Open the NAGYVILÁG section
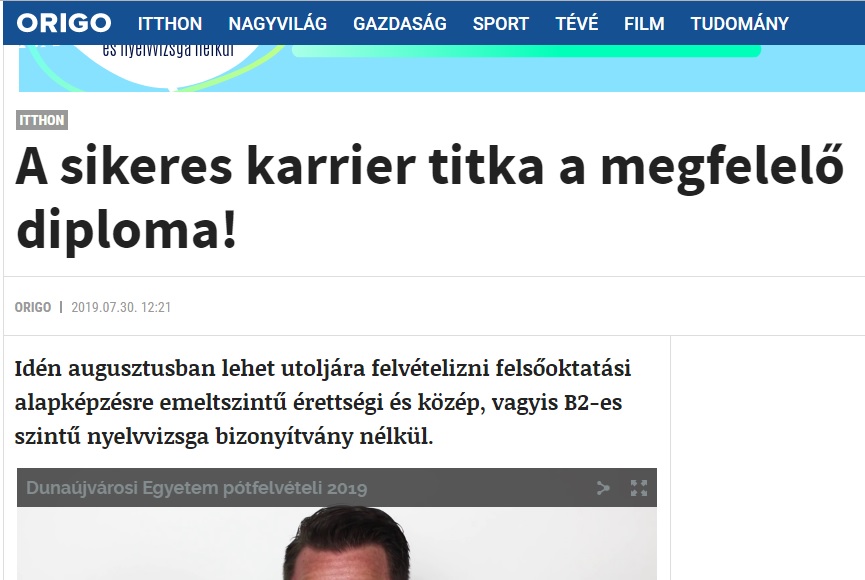This screenshot has height=580, width=865. click(277, 24)
